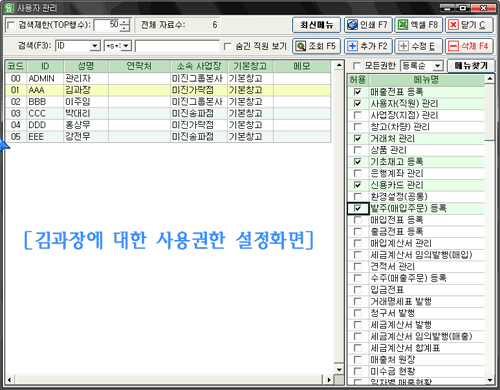500x390 pixels.
Task: Click the TOP행수 value field showing 50
Action: pos(107,25)
